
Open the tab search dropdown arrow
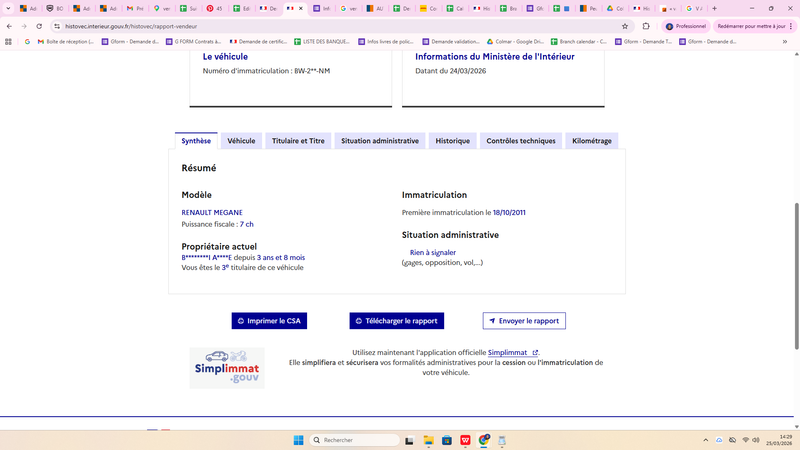(x=8, y=8)
